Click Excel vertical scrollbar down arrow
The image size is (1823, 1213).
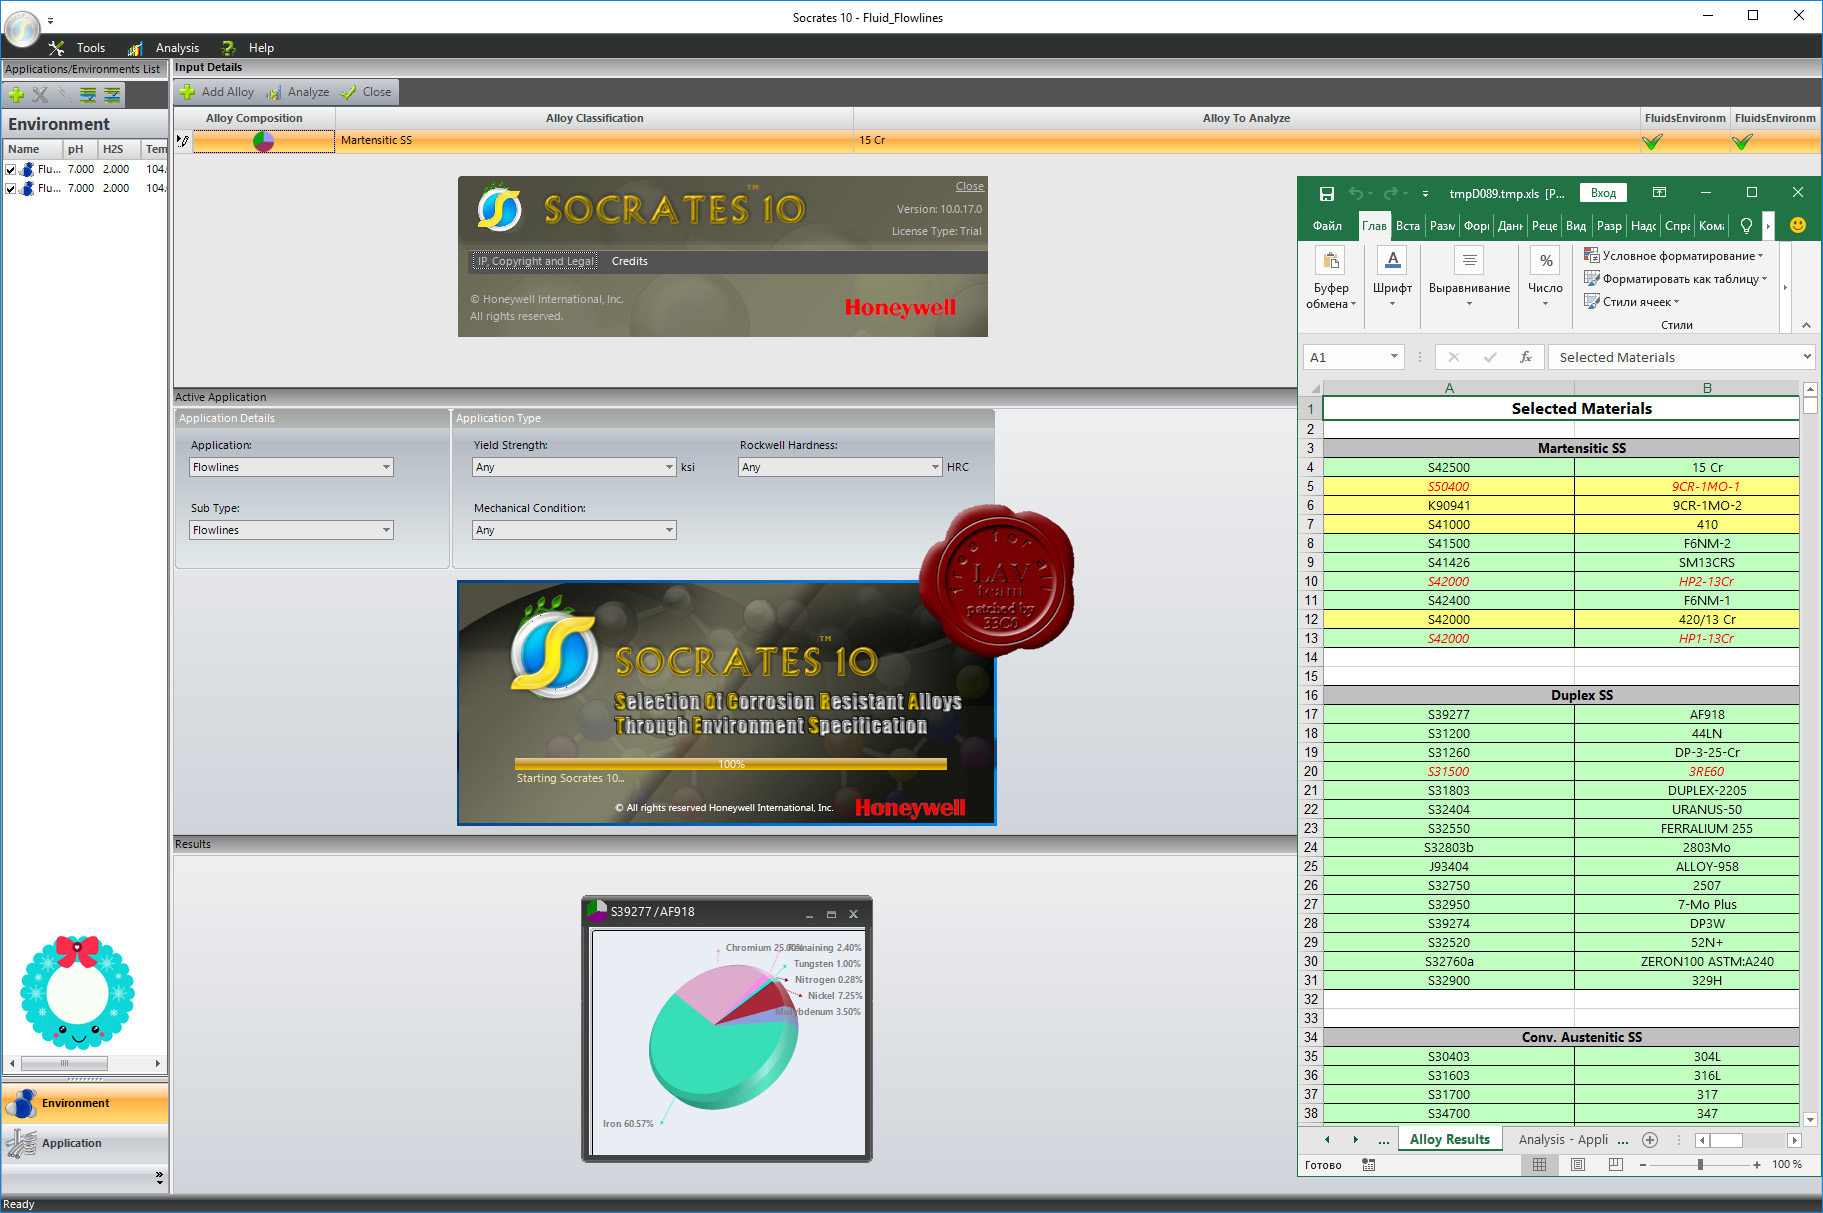1810,1120
